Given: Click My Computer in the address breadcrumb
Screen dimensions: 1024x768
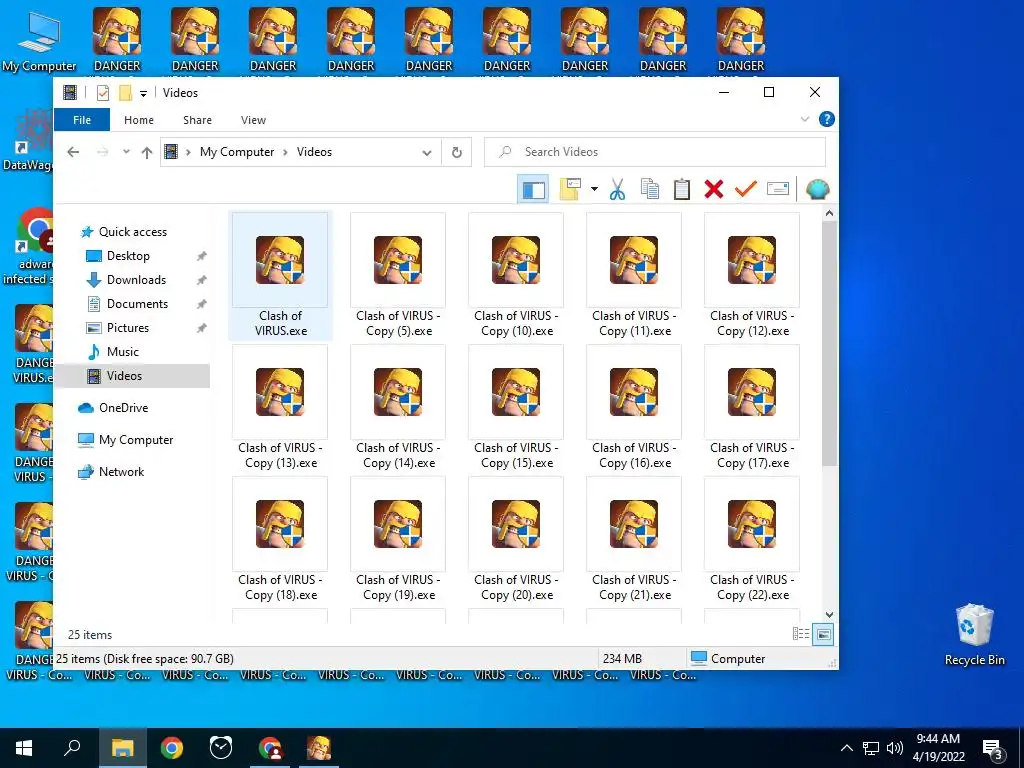Looking at the screenshot, I should 237,152.
